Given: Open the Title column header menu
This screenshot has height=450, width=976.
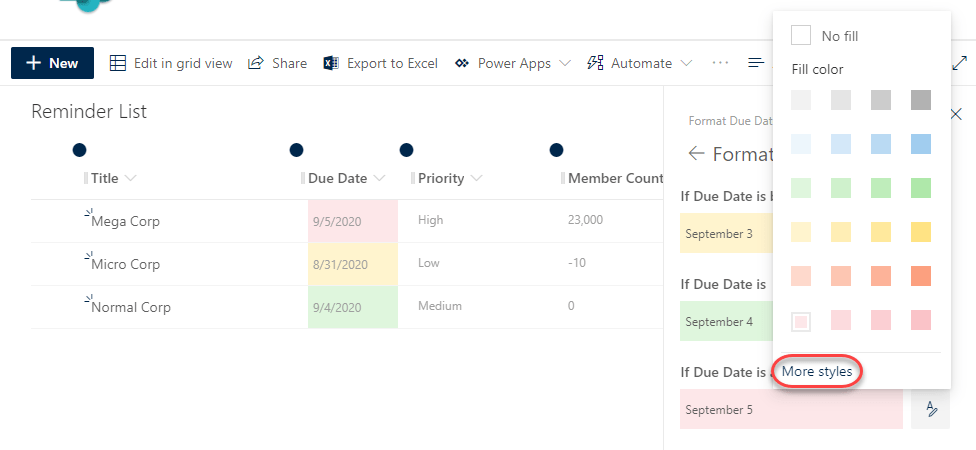Looking at the screenshot, I should coord(130,179).
